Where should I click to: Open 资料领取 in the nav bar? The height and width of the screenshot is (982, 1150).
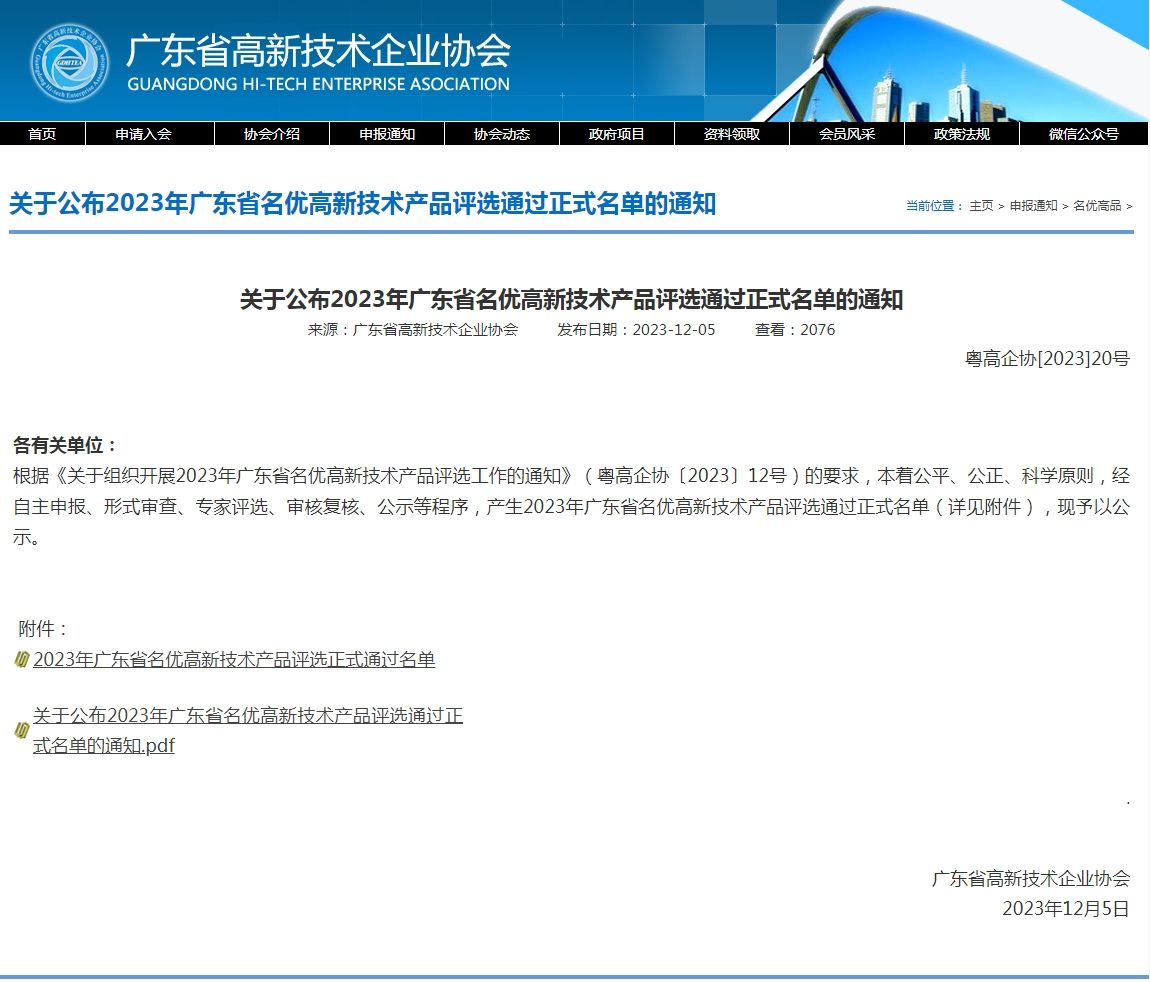732,134
